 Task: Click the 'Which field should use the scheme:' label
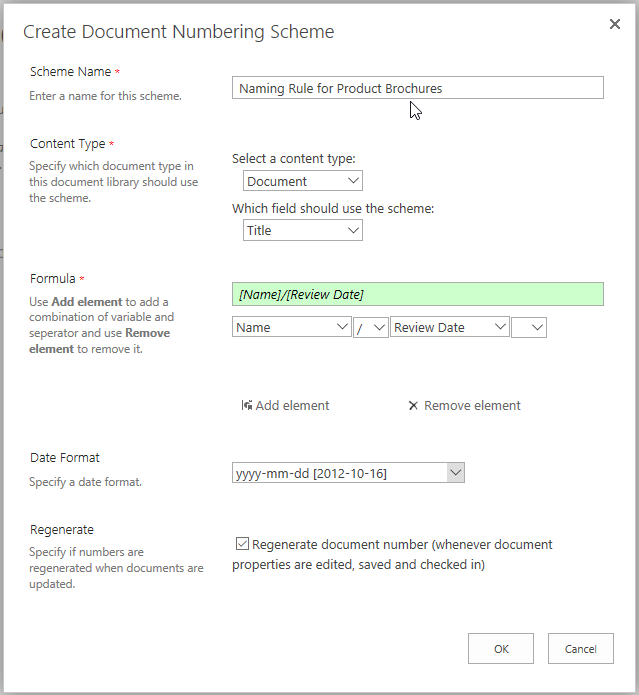pyautogui.click(x=333, y=208)
